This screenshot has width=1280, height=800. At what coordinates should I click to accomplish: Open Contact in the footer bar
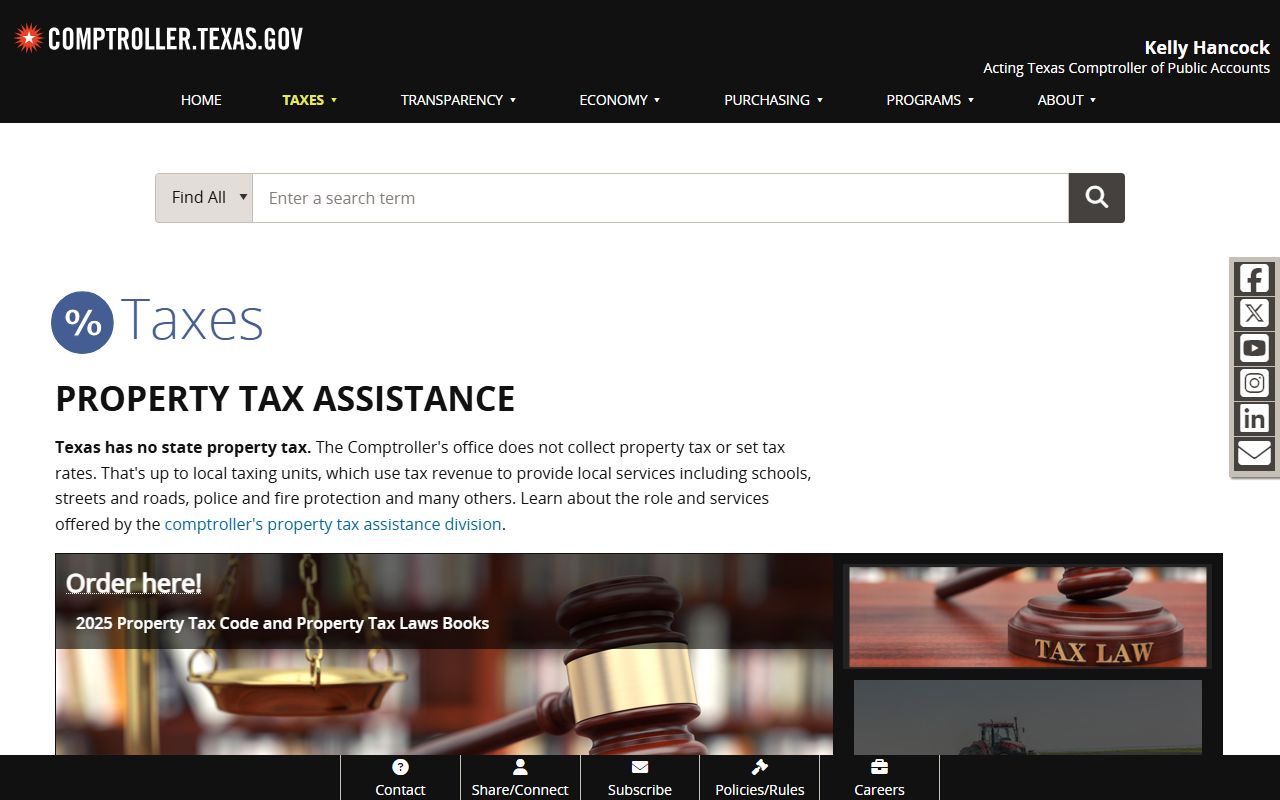[400, 778]
